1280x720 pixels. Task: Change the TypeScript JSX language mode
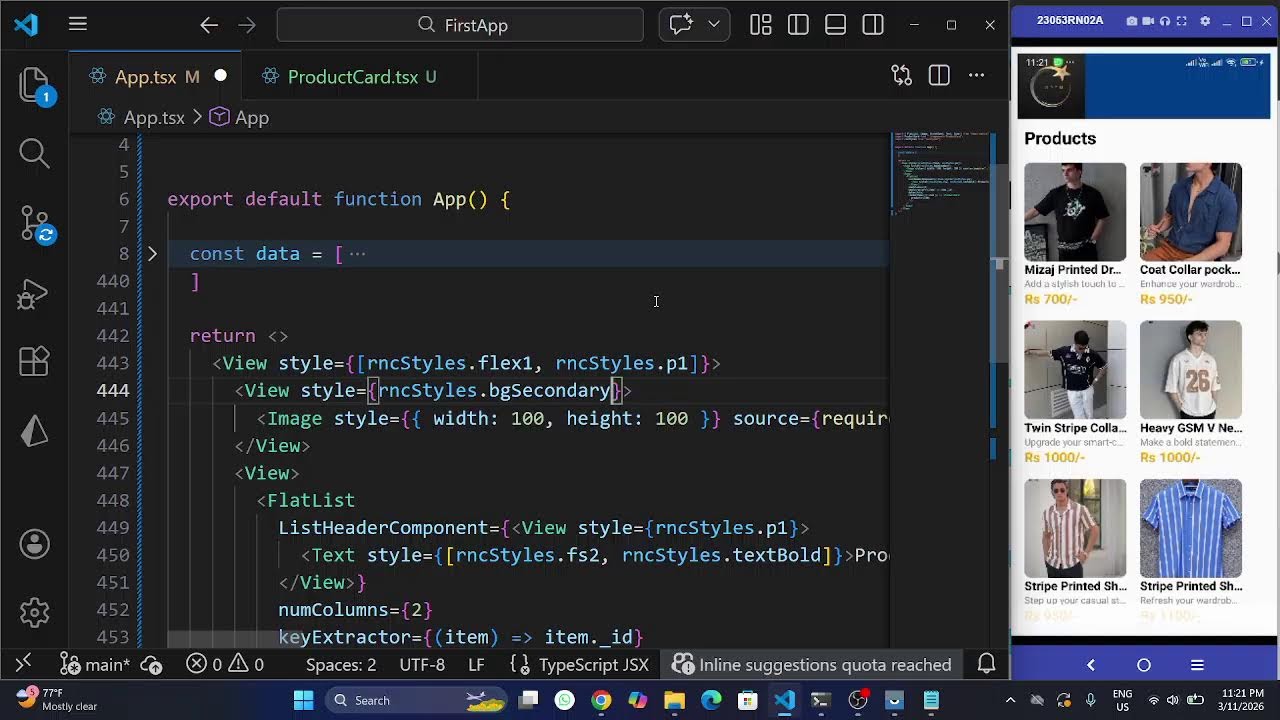point(580,665)
